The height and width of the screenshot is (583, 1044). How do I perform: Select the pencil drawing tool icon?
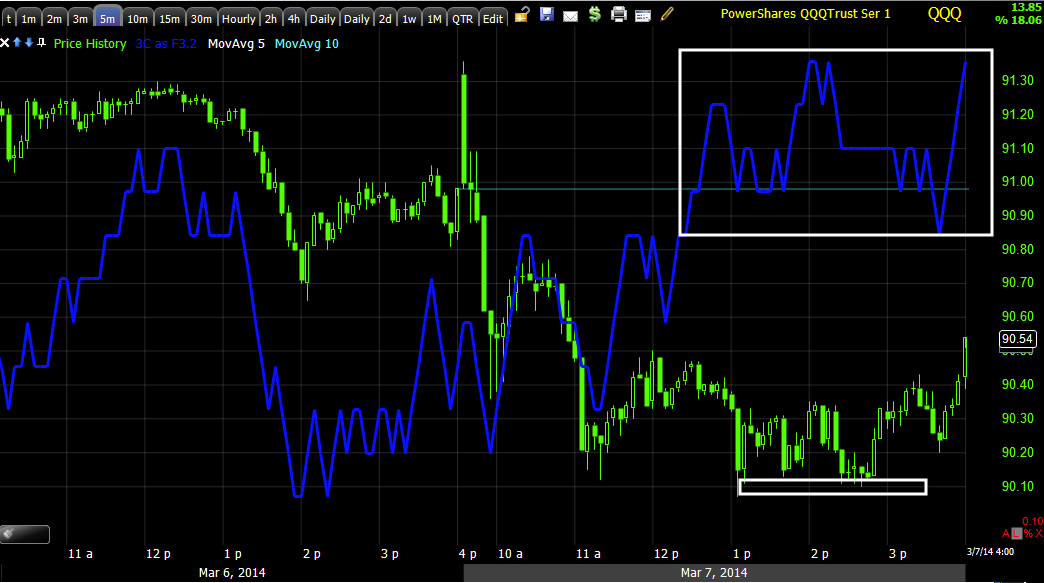pyautogui.click(x=666, y=14)
